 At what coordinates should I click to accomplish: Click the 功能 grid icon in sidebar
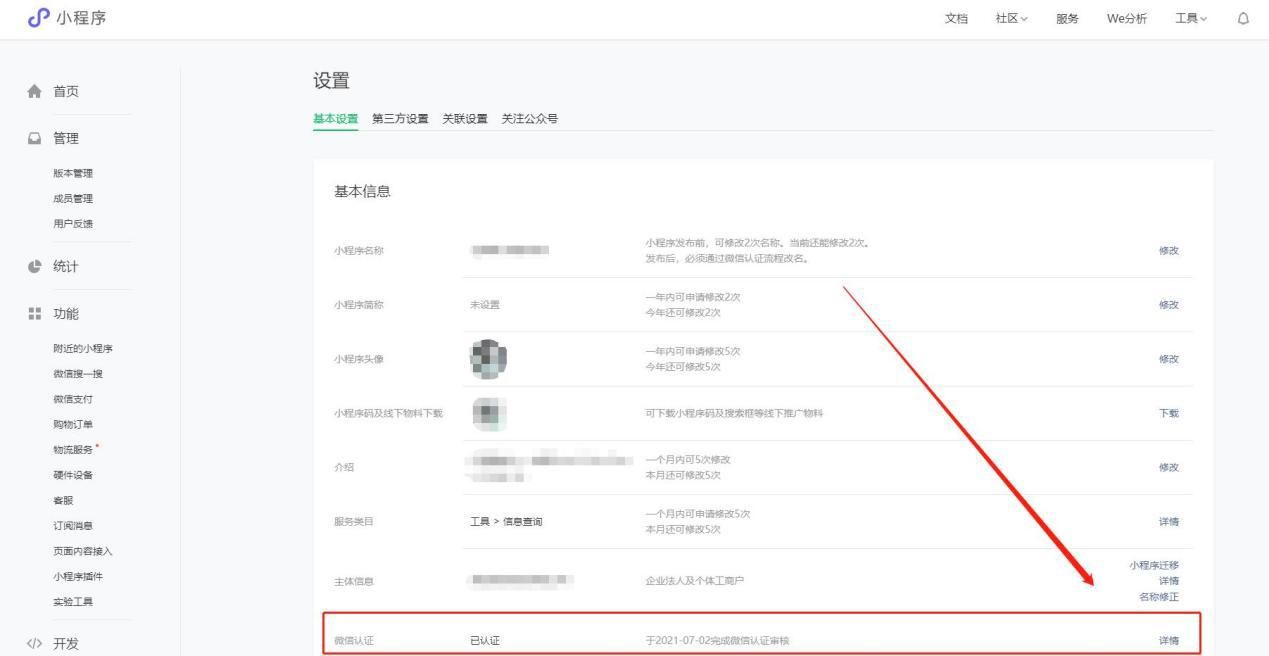35,313
